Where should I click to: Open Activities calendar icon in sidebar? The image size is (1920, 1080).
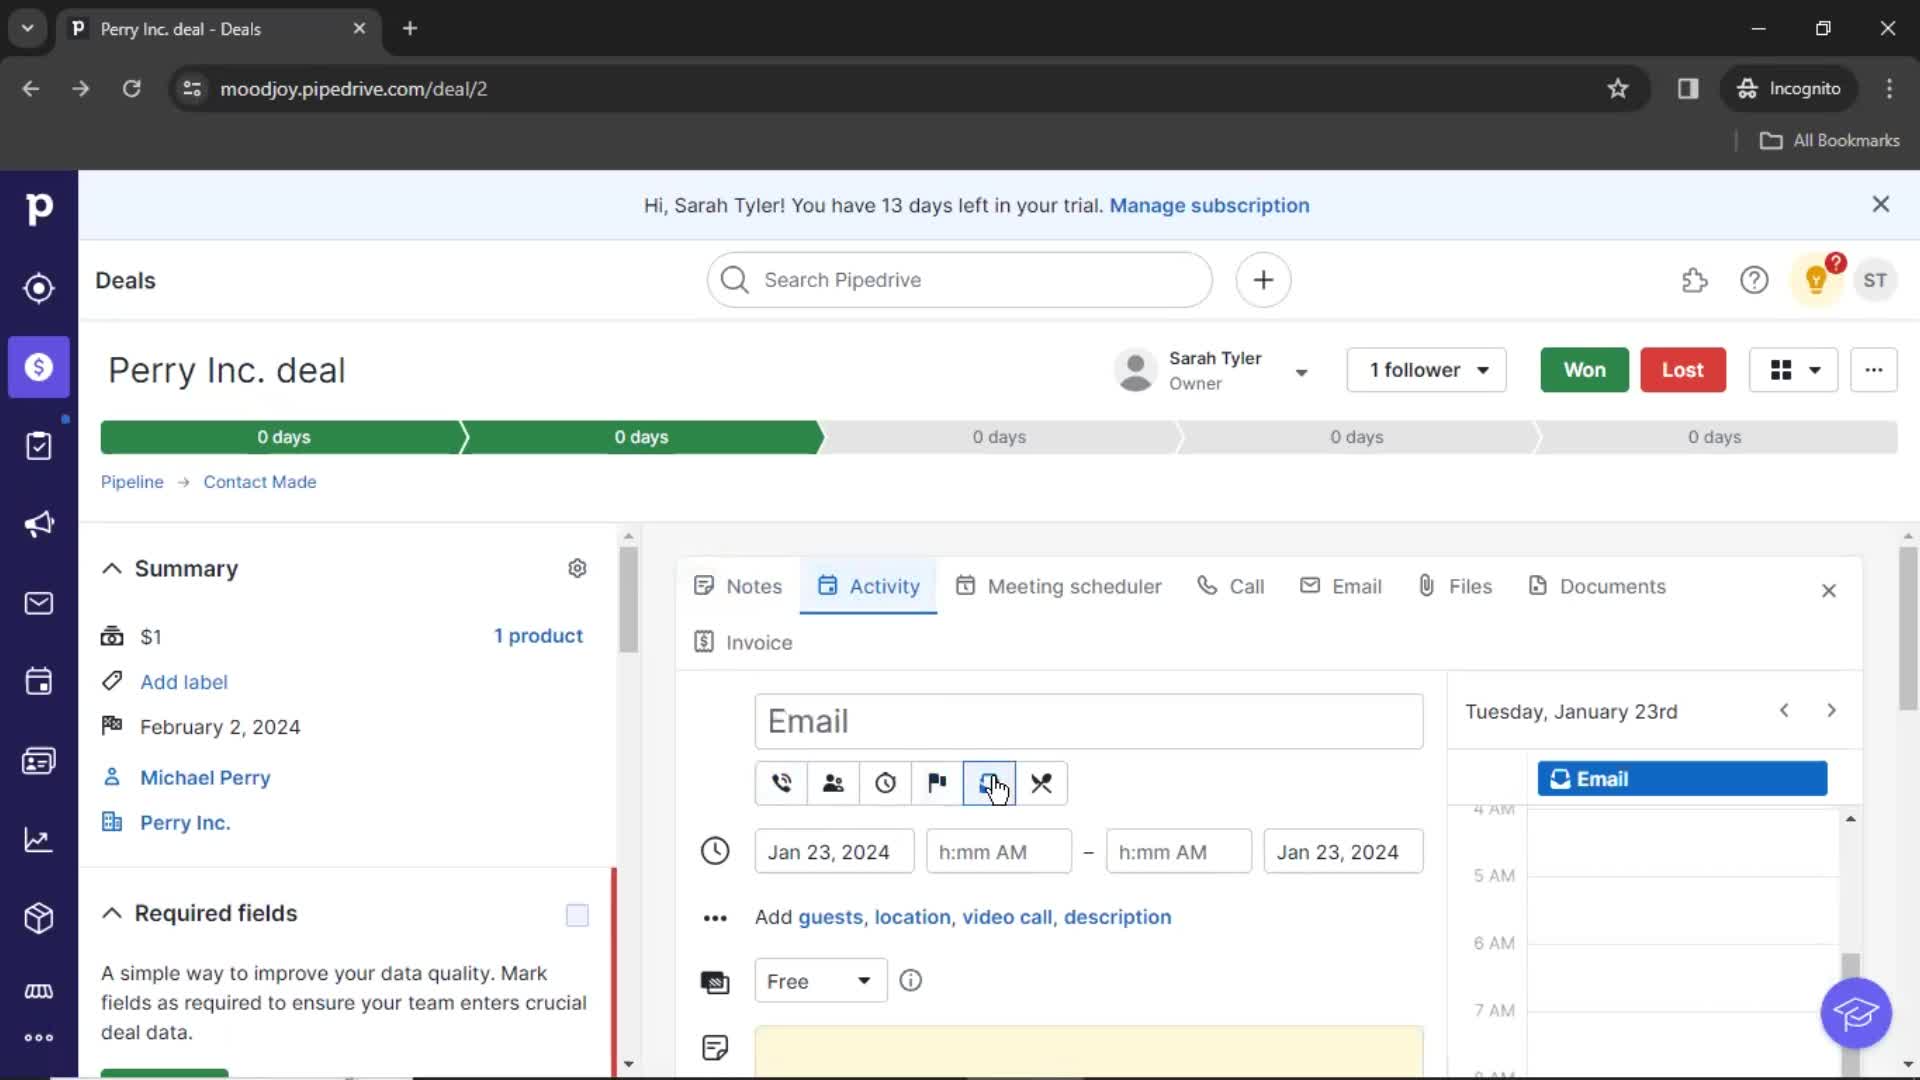click(x=39, y=682)
